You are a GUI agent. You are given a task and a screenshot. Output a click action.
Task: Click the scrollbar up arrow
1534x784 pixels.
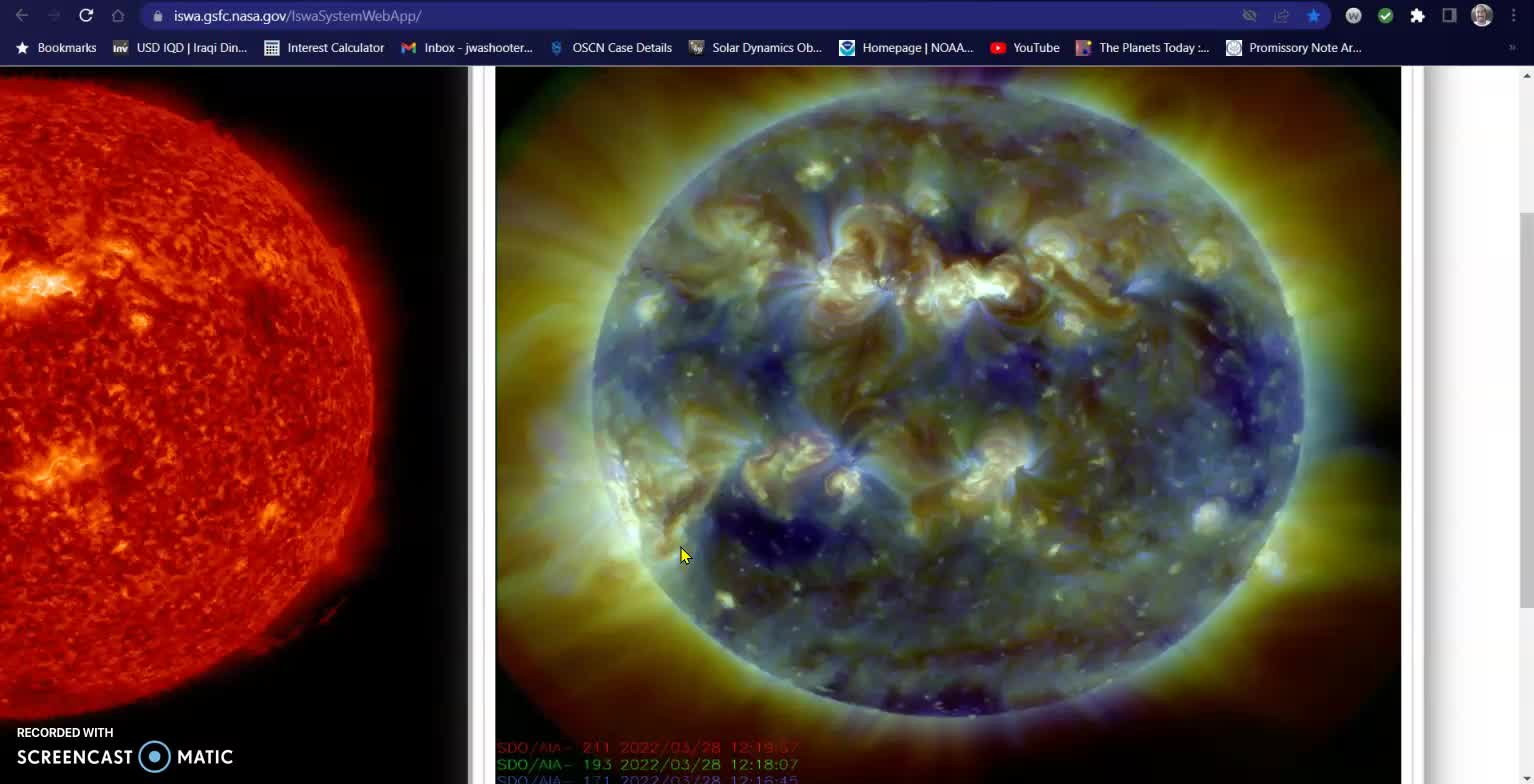pos(1526,75)
